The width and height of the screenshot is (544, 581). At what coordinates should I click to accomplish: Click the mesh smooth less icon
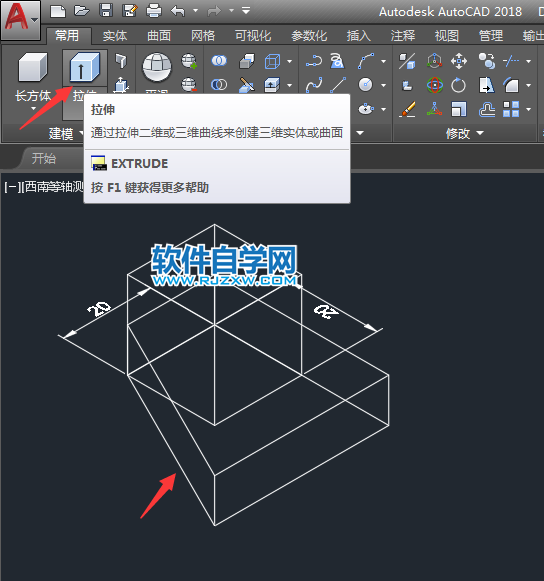click(x=189, y=85)
